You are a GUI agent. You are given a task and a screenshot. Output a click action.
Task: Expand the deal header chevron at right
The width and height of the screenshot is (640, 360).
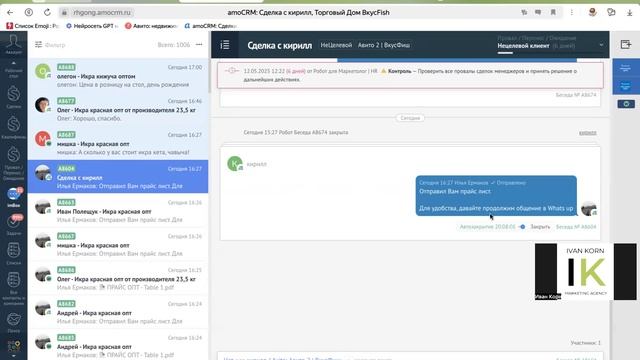point(601,45)
